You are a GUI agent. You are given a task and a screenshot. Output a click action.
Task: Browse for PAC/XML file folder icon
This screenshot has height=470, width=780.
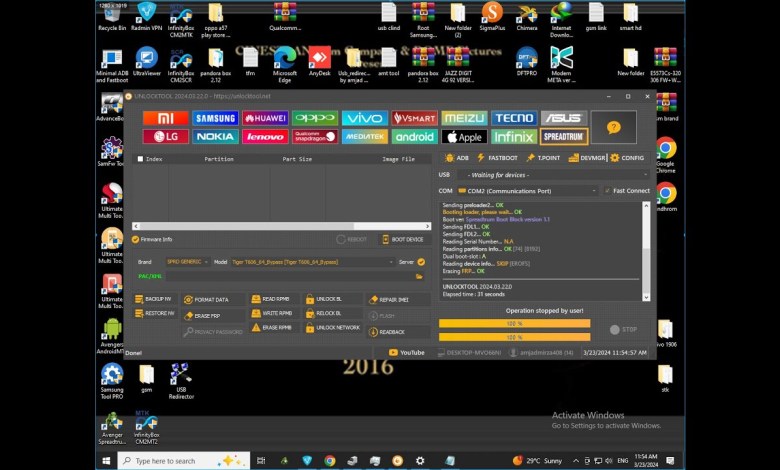[419, 276]
